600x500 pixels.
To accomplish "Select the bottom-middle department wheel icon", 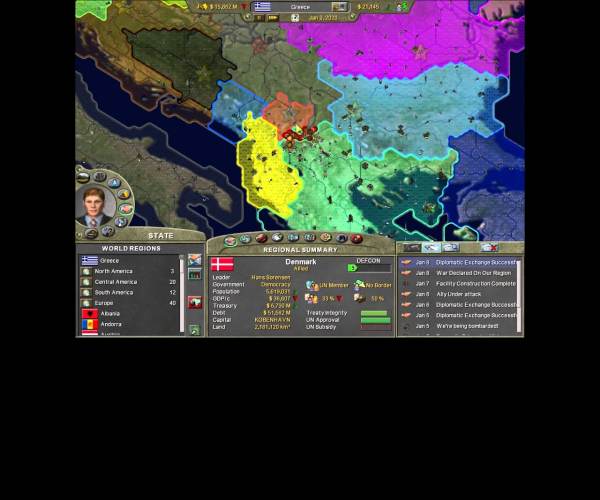I will click(108, 231).
